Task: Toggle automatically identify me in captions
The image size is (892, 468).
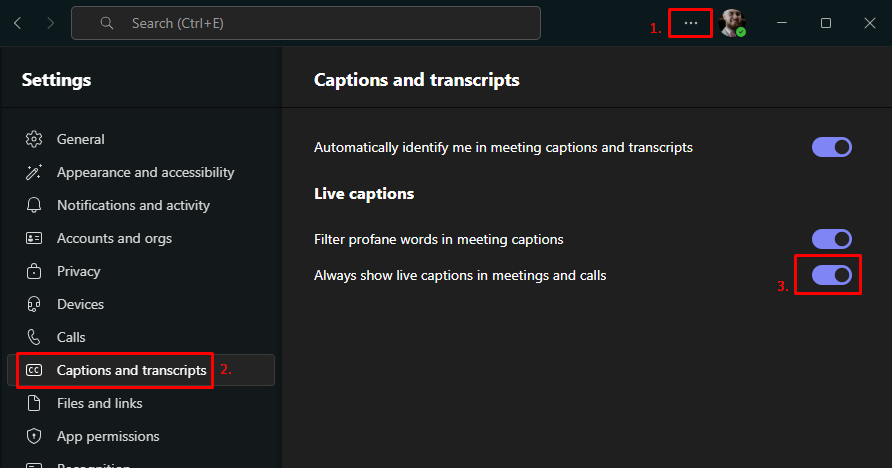Action: click(831, 147)
